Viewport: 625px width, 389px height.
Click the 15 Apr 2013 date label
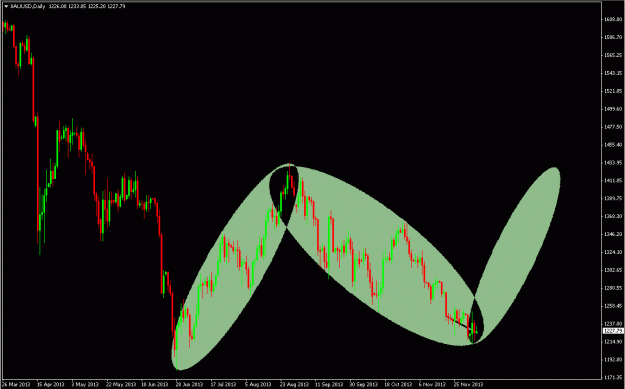click(50, 385)
